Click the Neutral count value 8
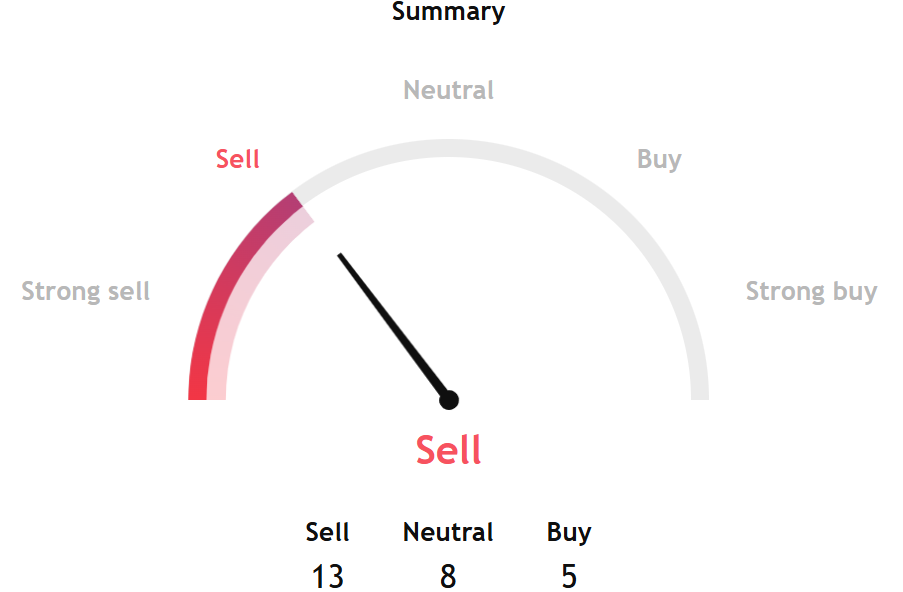The height and width of the screenshot is (592, 903). tap(448, 576)
